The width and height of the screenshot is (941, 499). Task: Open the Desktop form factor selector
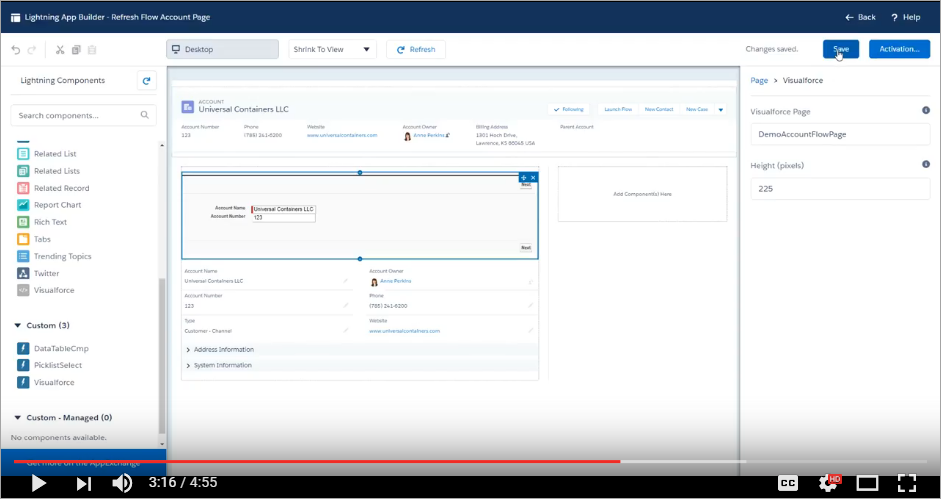click(222, 49)
